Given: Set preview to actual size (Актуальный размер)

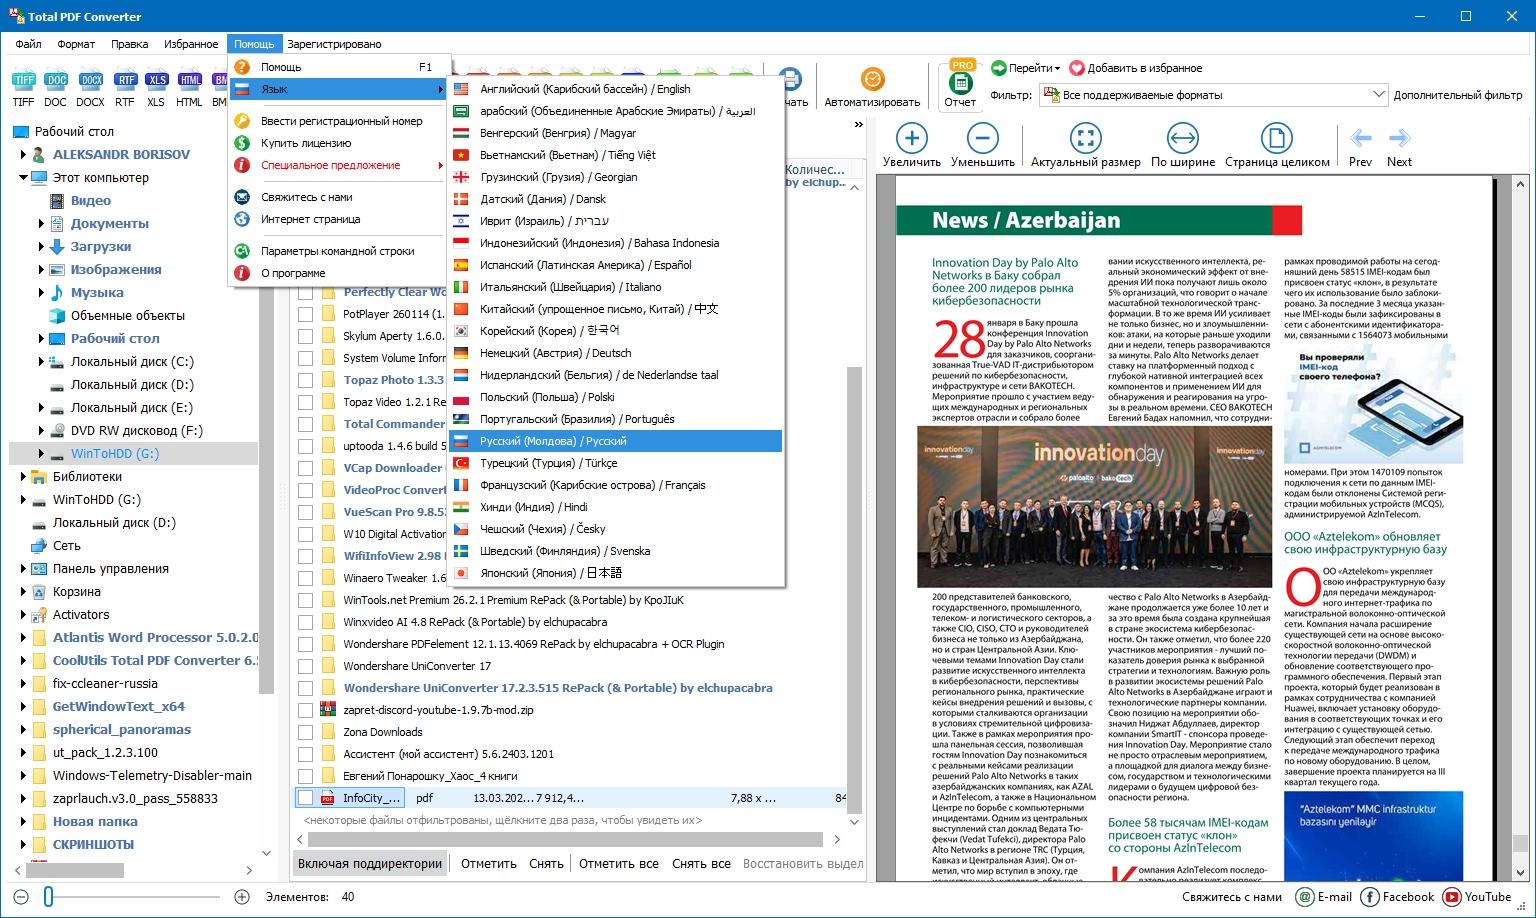Looking at the screenshot, I should 1085,145.
